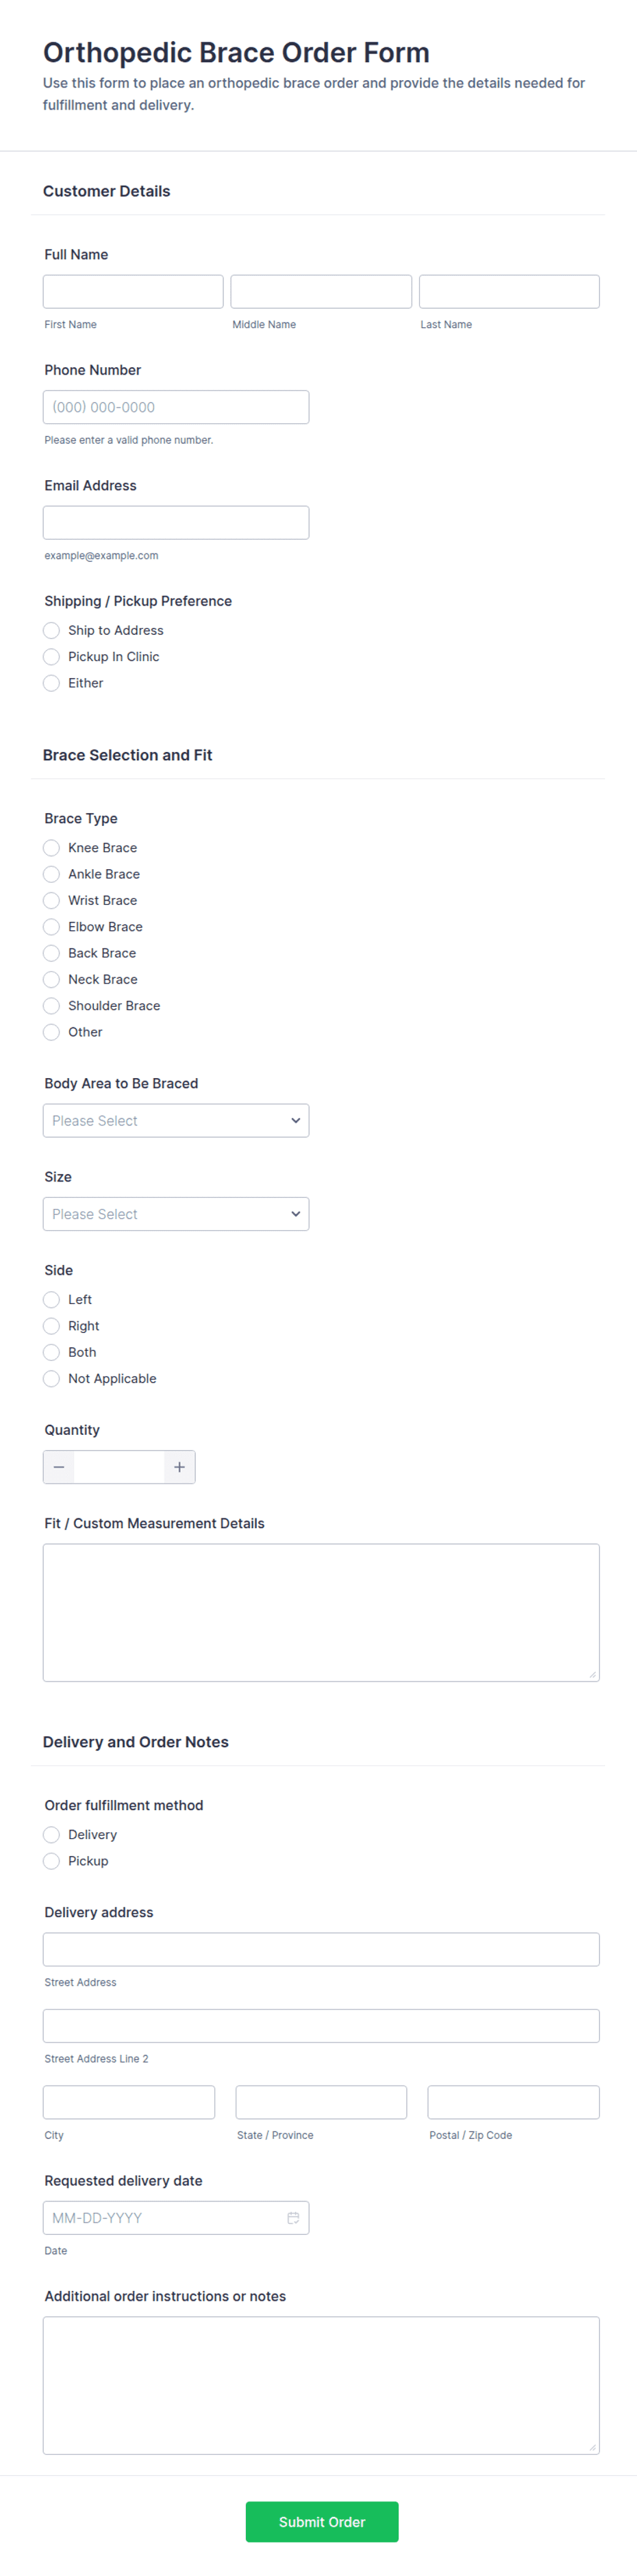The width and height of the screenshot is (637, 2576).
Task: Click the First Name input field
Action: pos(133,291)
